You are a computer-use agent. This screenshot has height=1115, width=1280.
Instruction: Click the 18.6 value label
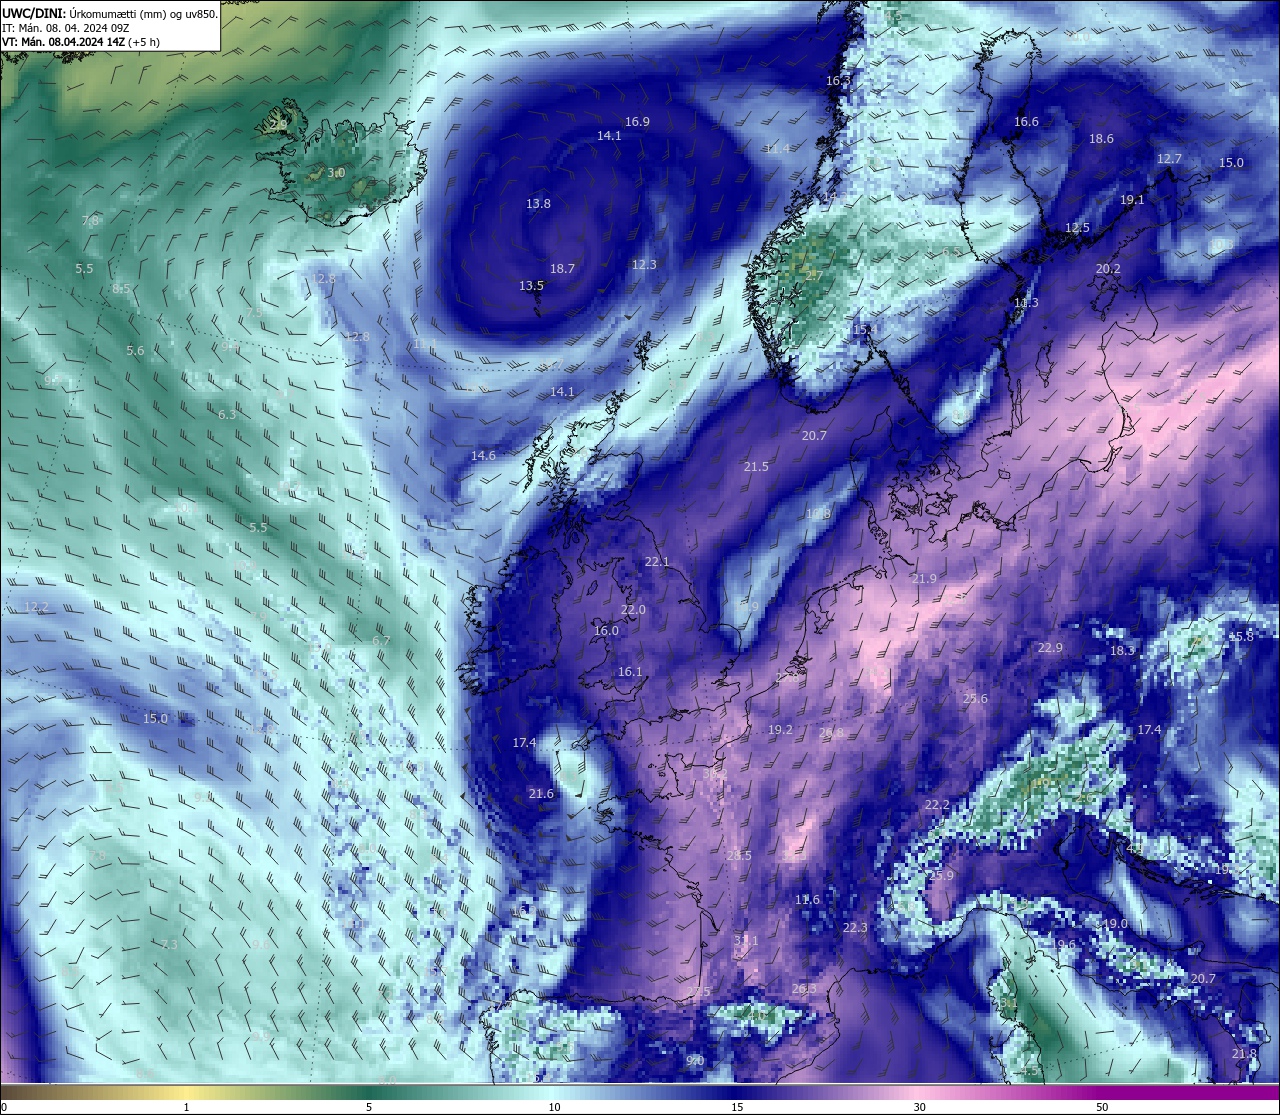(x=1101, y=139)
